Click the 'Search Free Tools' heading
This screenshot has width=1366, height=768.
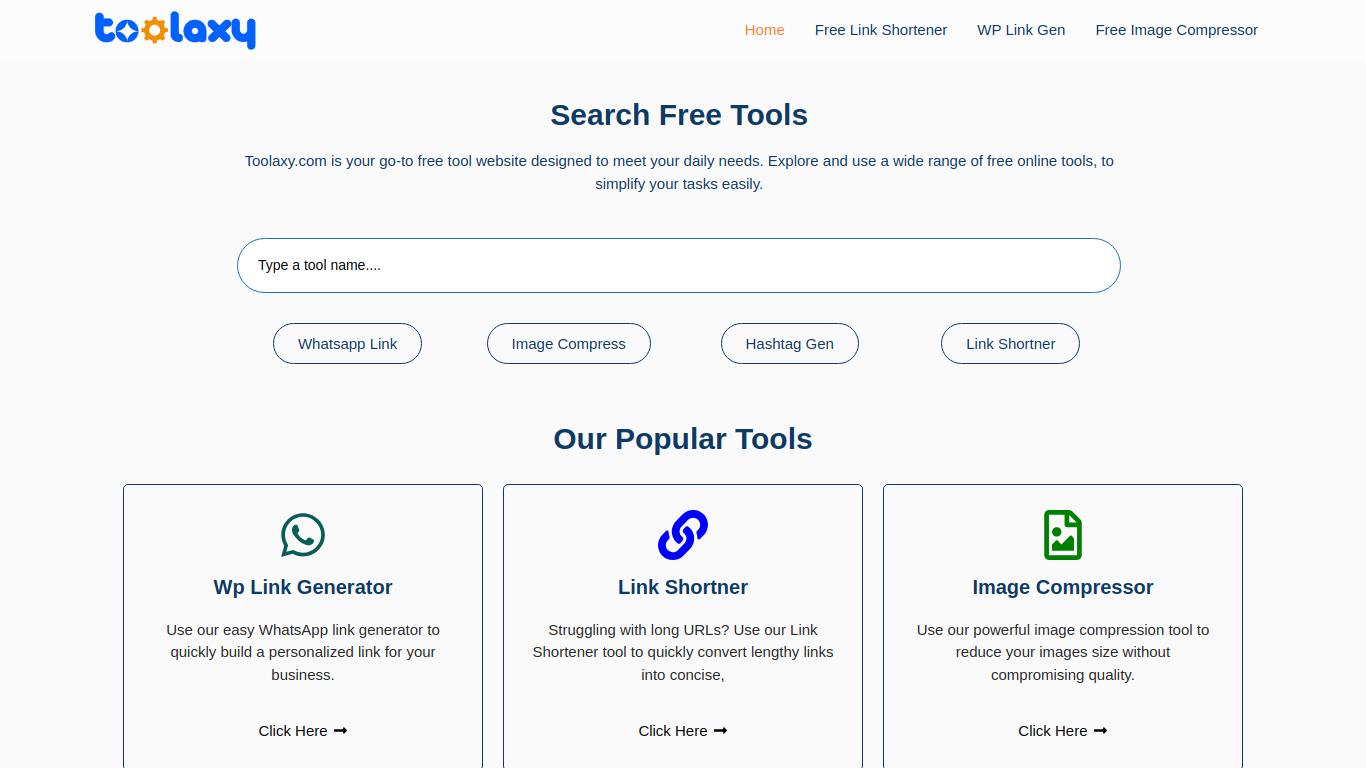pos(679,115)
